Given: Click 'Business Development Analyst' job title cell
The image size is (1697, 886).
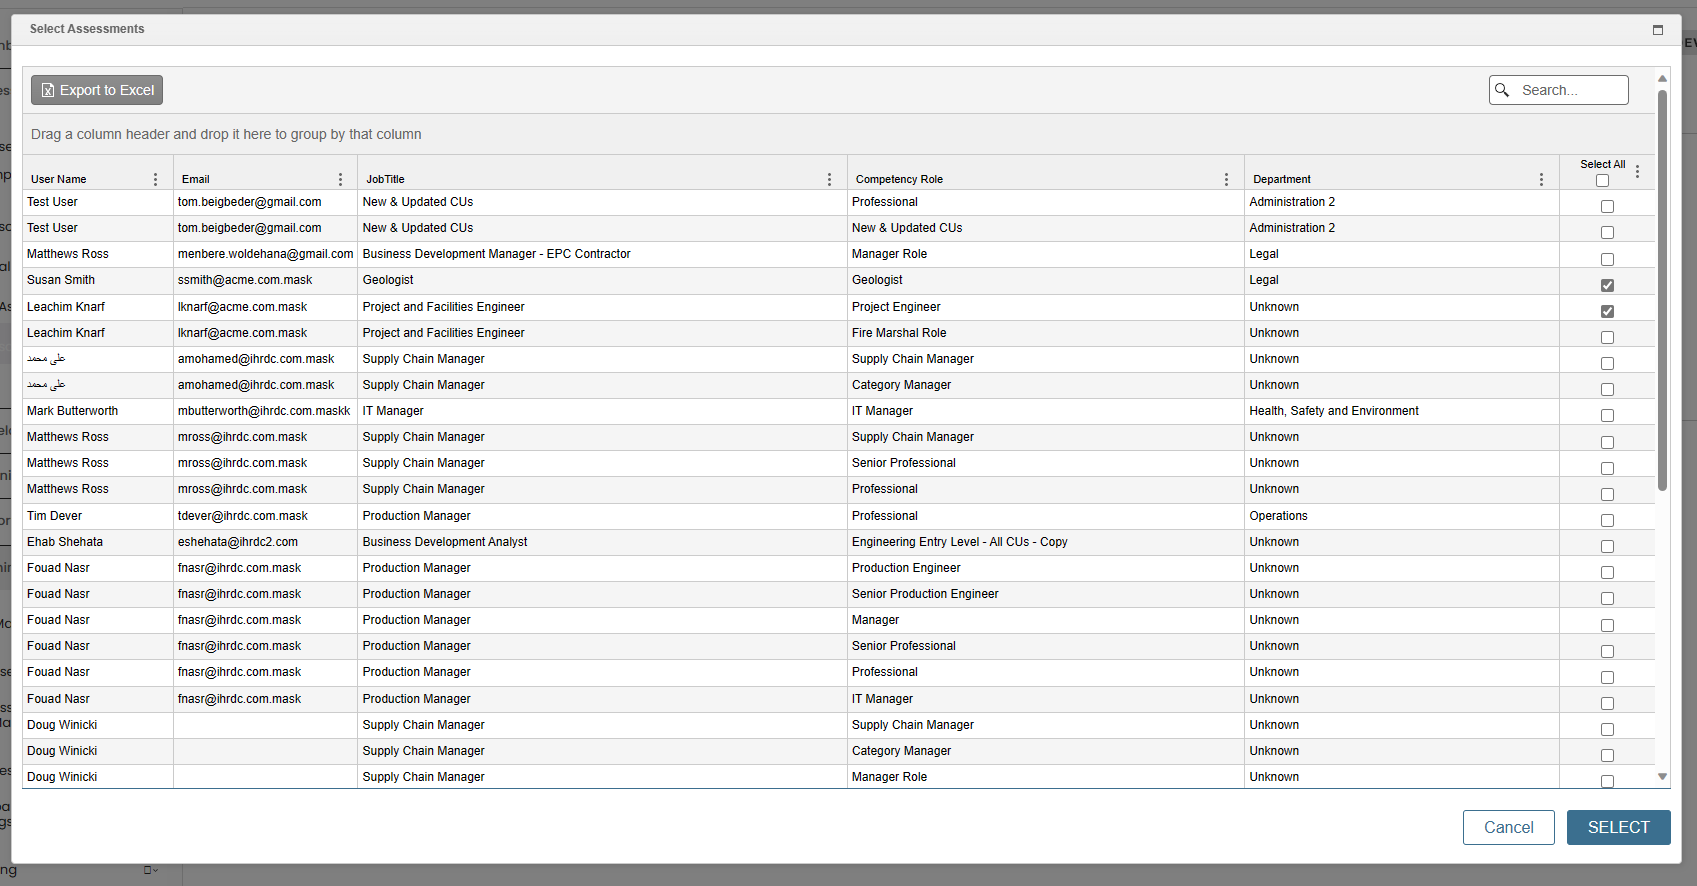Looking at the screenshot, I should click(602, 542).
